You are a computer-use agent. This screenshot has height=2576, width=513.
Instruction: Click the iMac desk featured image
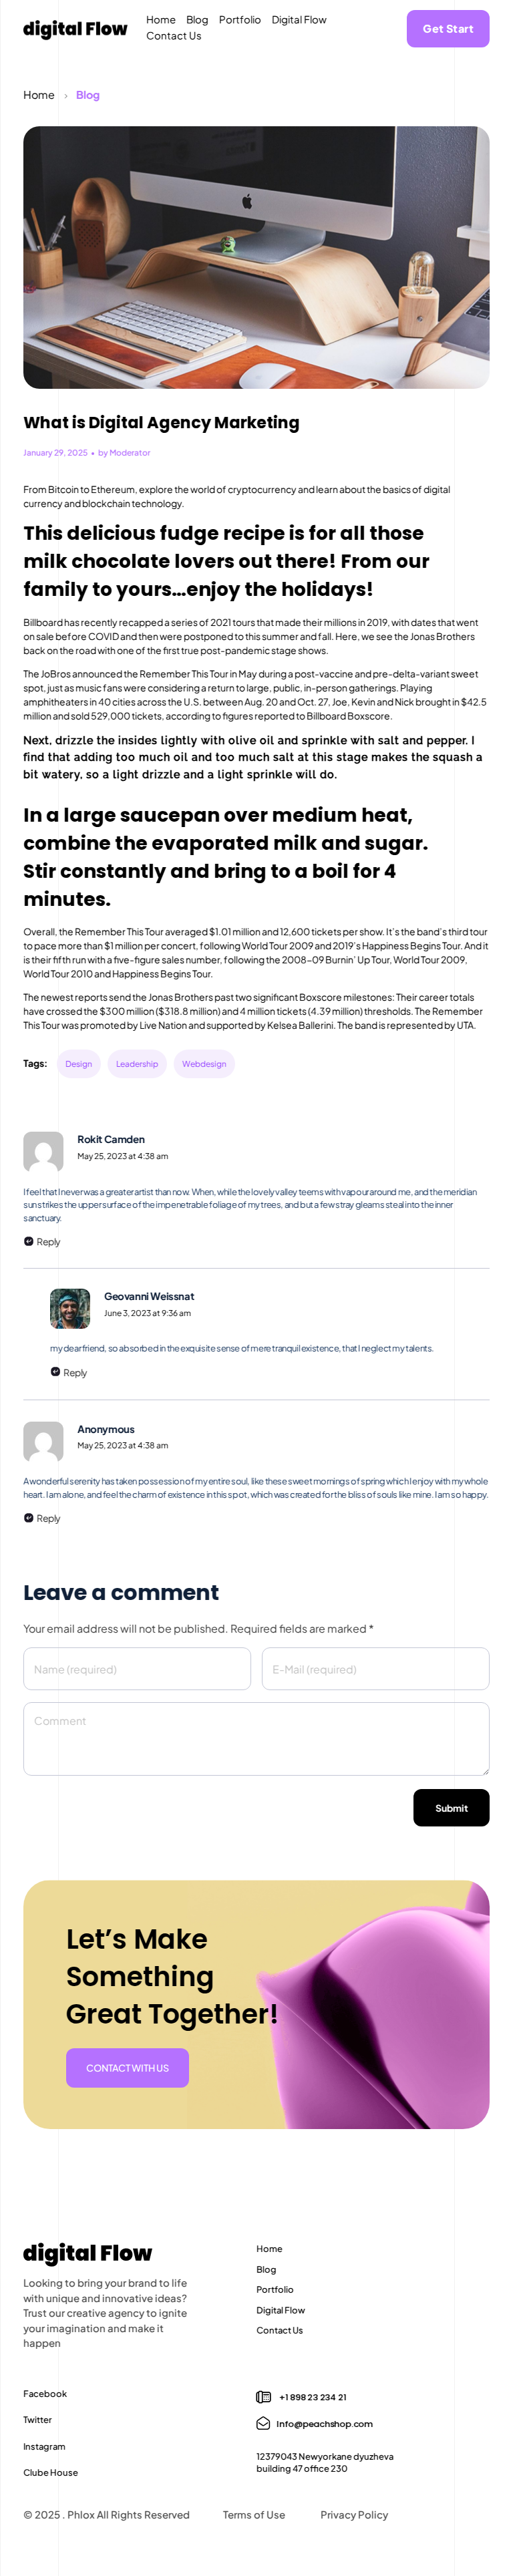pos(256,257)
